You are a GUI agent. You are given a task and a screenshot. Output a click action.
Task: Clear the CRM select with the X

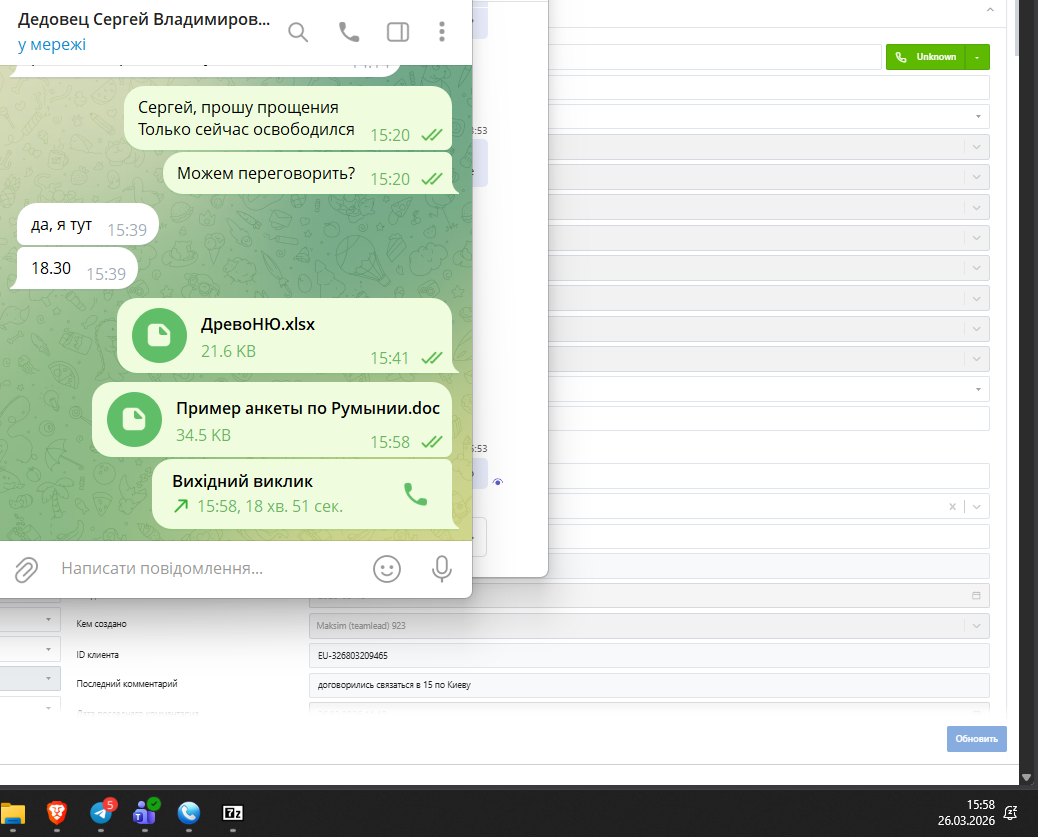[953, 507]
